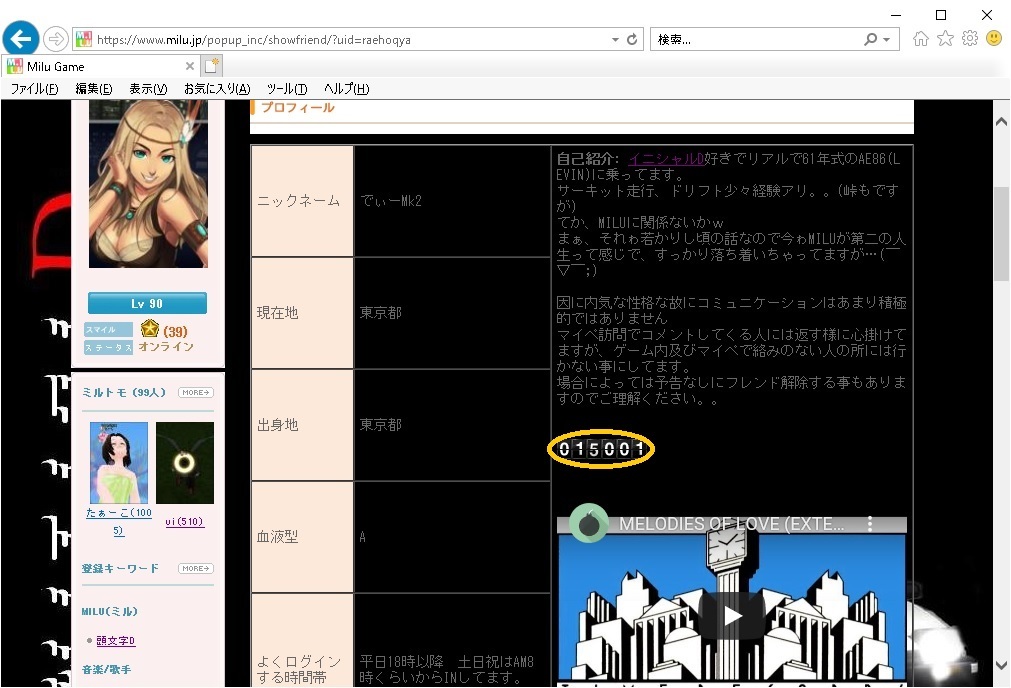Open video more options menu
The image size is (1011, 688).
[x=870, y=524]
